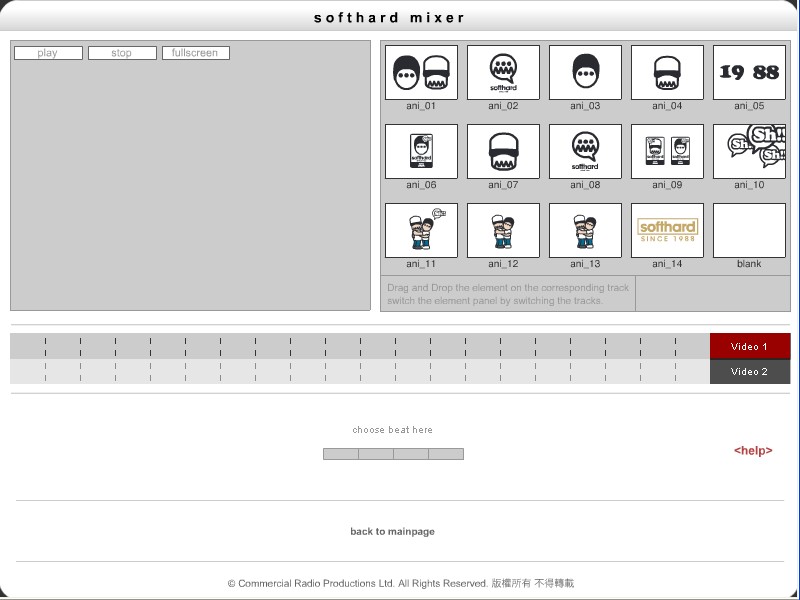Choose the ani_09 twin cards element

(667, 152)
